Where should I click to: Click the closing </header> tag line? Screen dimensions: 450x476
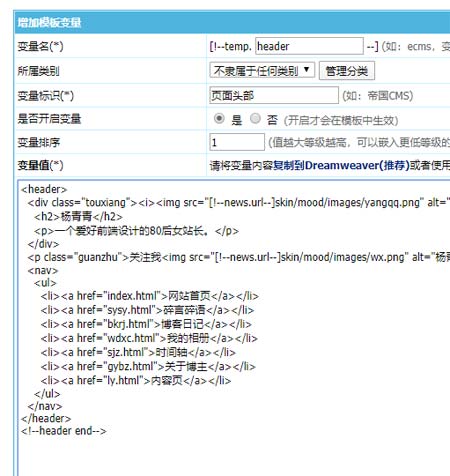(x=46, y=419)
